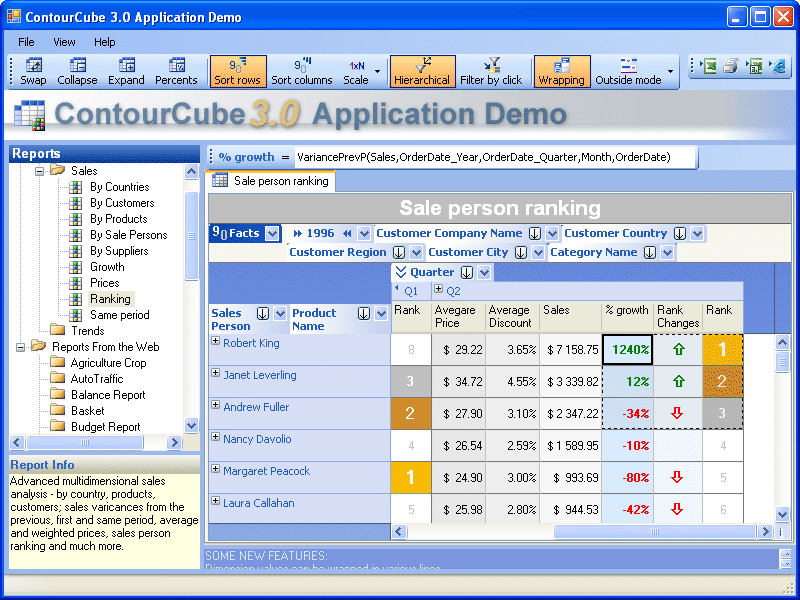Toggle the Wrapping button
The height and width of the screenshot is (600, 800).
pyautogui.click(x=562, y=71)
